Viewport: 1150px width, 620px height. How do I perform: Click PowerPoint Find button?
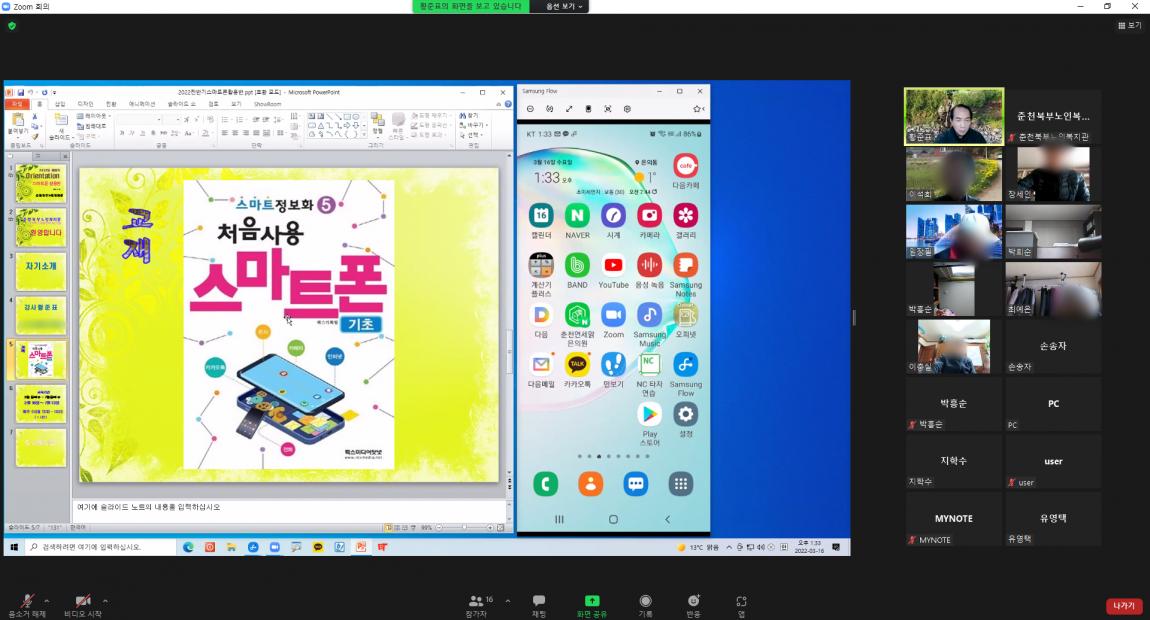(x=469, y=116)
